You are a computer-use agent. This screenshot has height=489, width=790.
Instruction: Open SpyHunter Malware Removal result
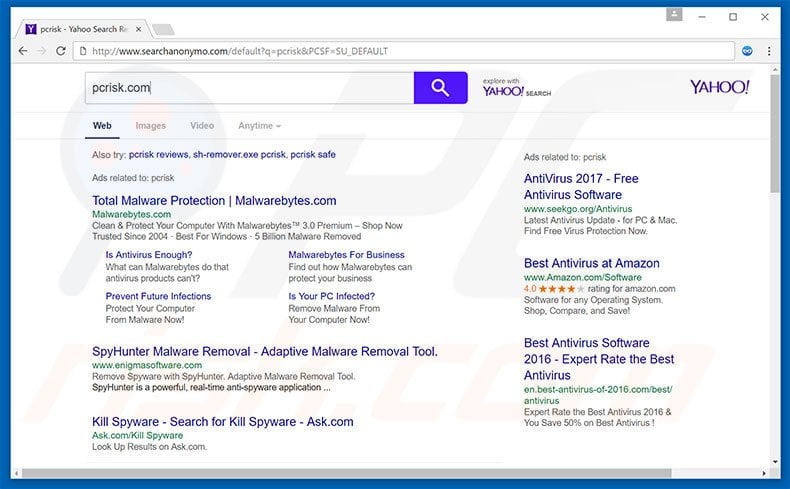(265, 352)
